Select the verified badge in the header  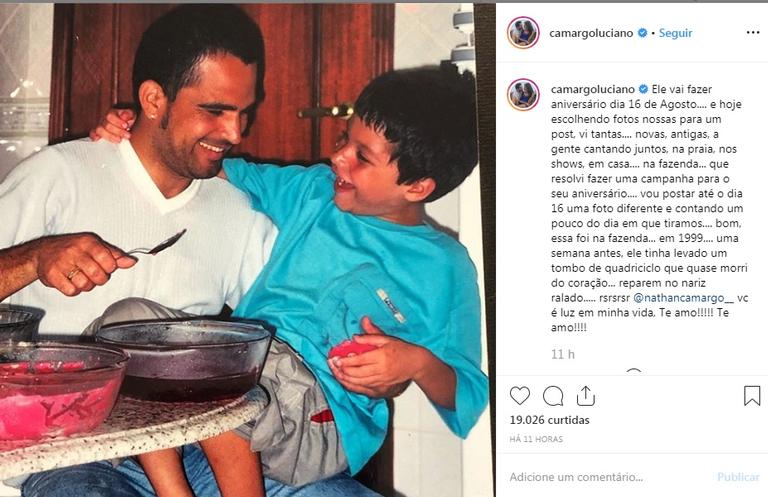click(x=642, y=33)
